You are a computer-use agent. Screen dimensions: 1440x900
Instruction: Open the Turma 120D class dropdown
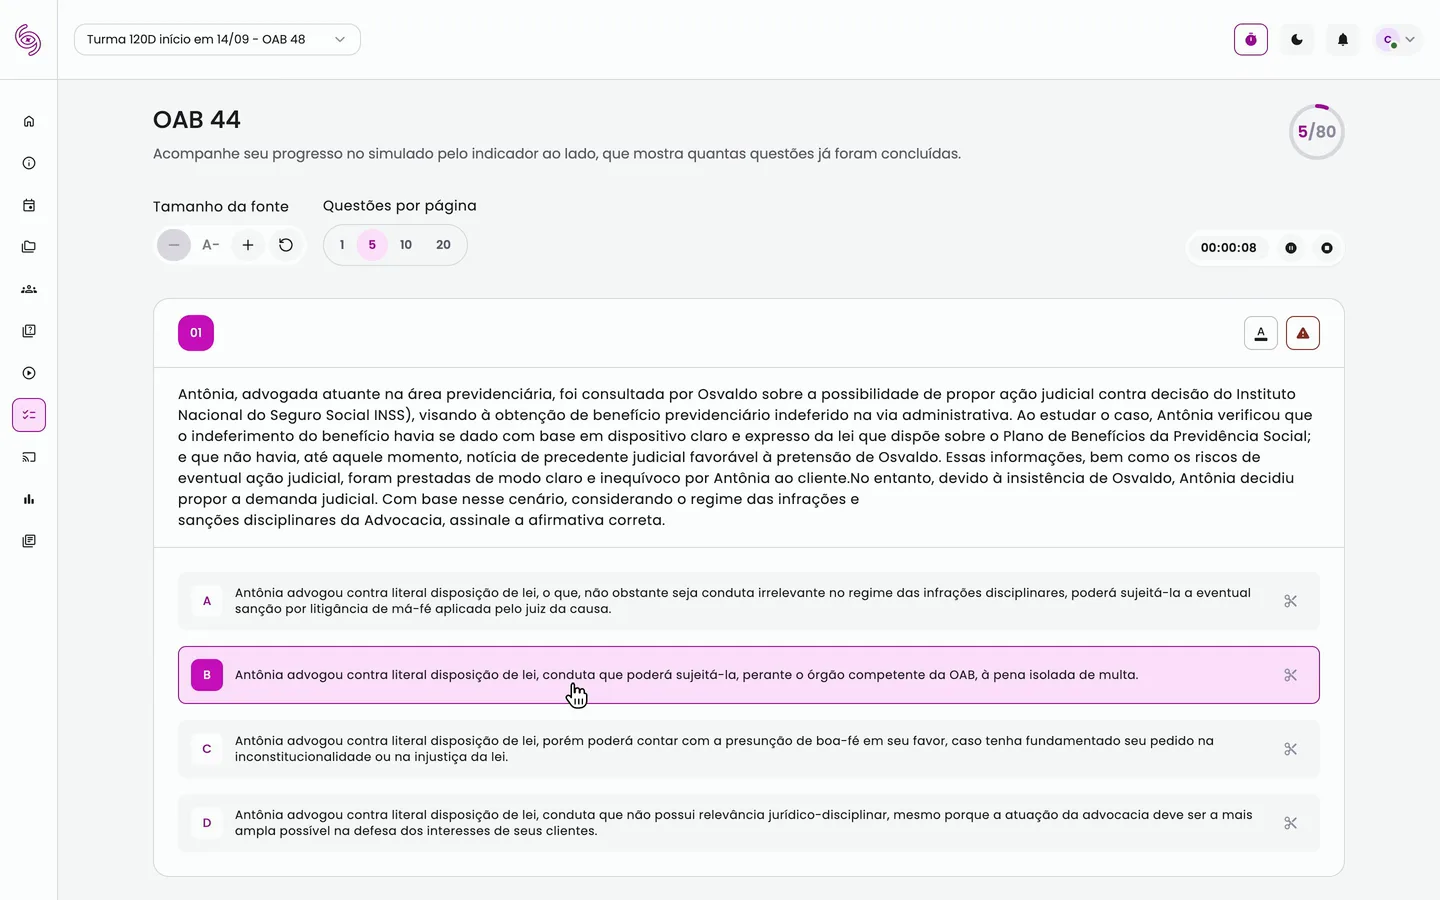[217, 39]
